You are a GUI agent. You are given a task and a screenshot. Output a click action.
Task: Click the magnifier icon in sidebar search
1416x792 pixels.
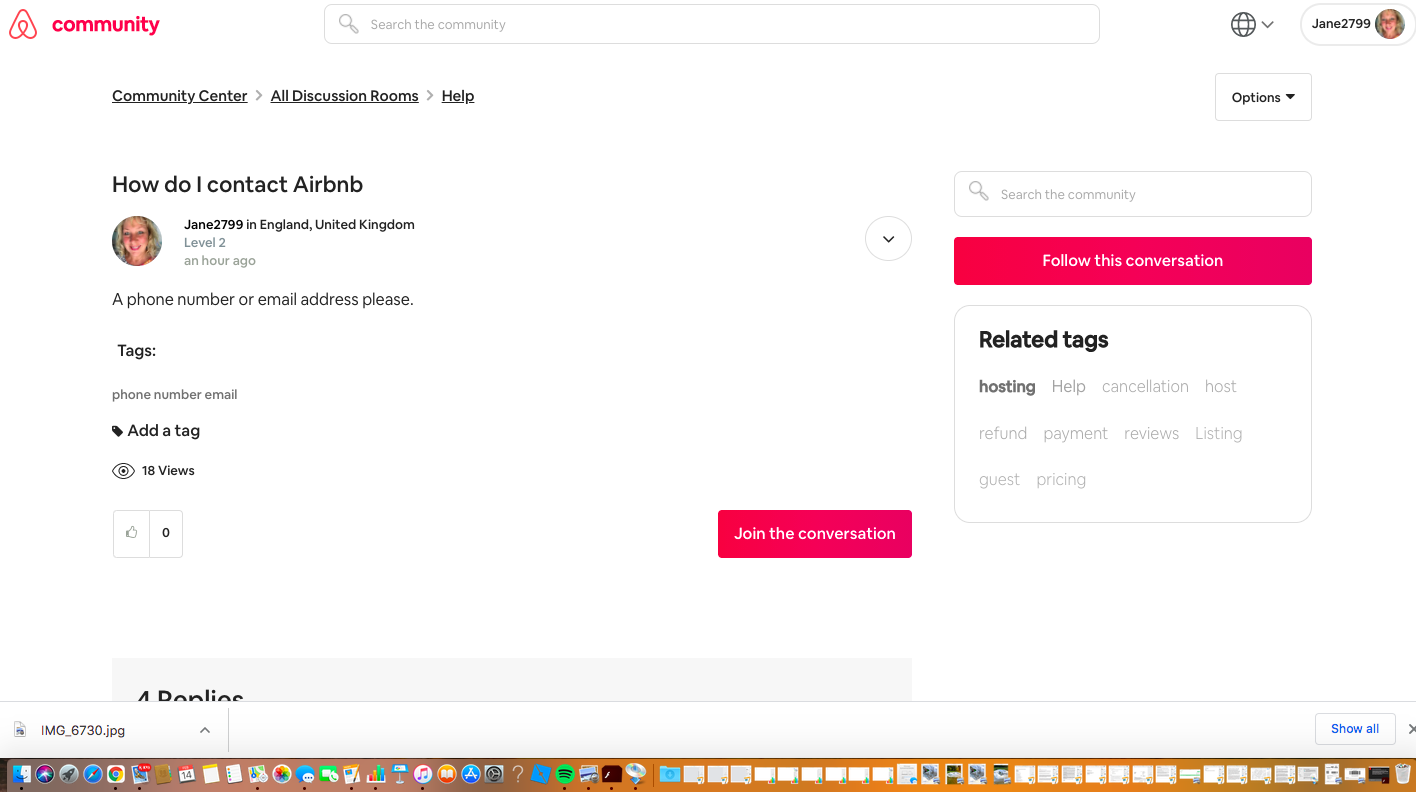point(979,193)
